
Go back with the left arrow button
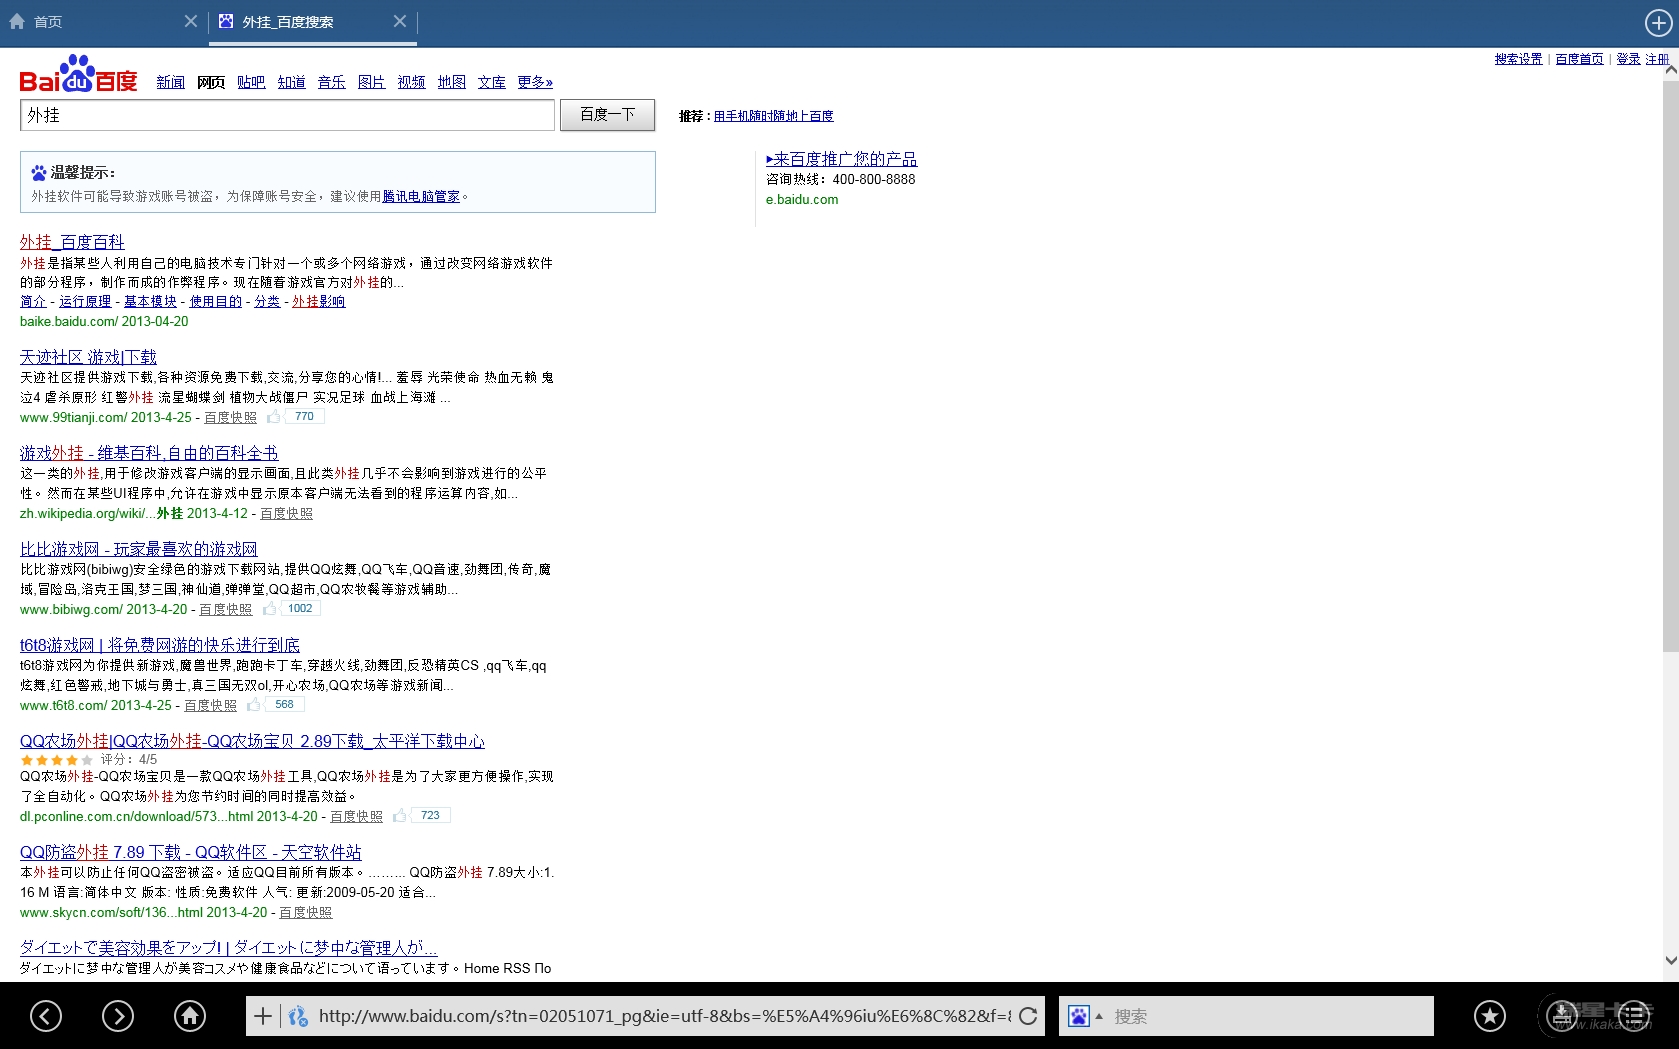point(46,1016)
